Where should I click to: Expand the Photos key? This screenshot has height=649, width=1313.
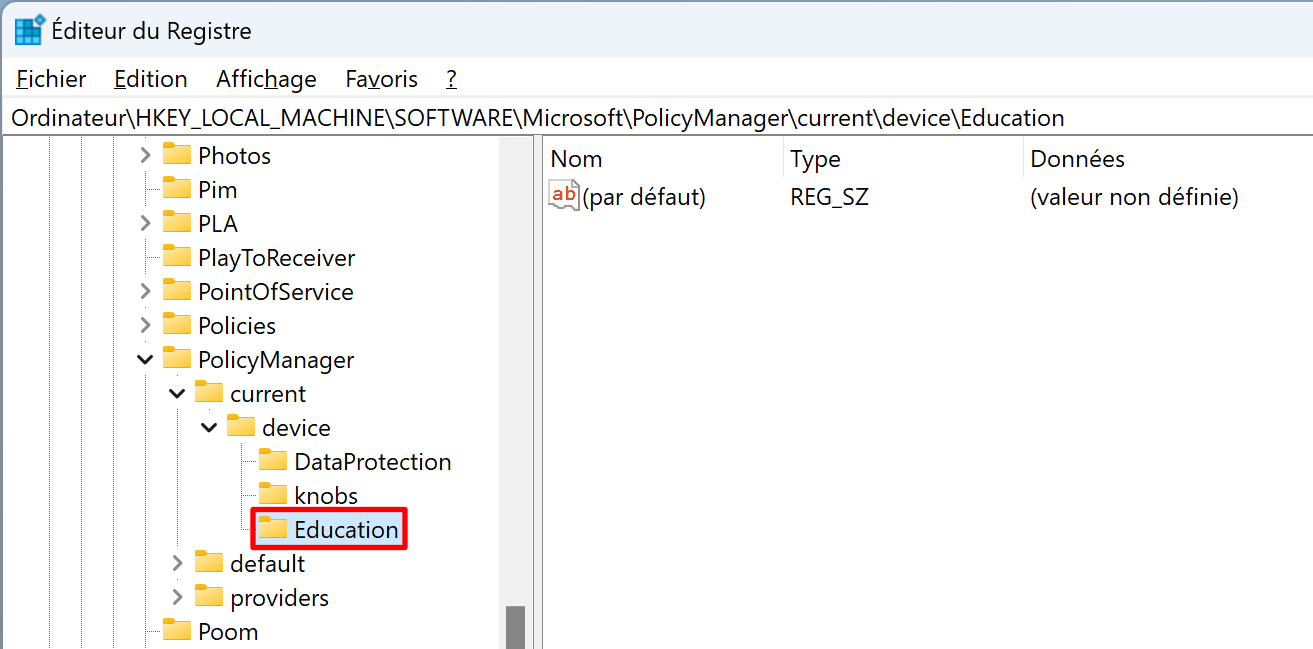145,155
